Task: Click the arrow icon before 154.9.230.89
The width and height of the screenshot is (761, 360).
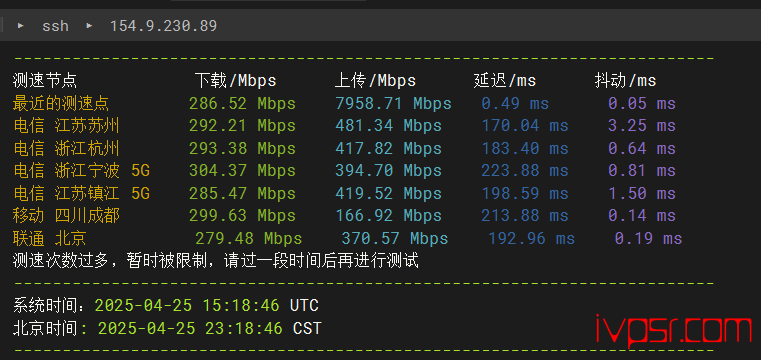Action: click(89, 25)
